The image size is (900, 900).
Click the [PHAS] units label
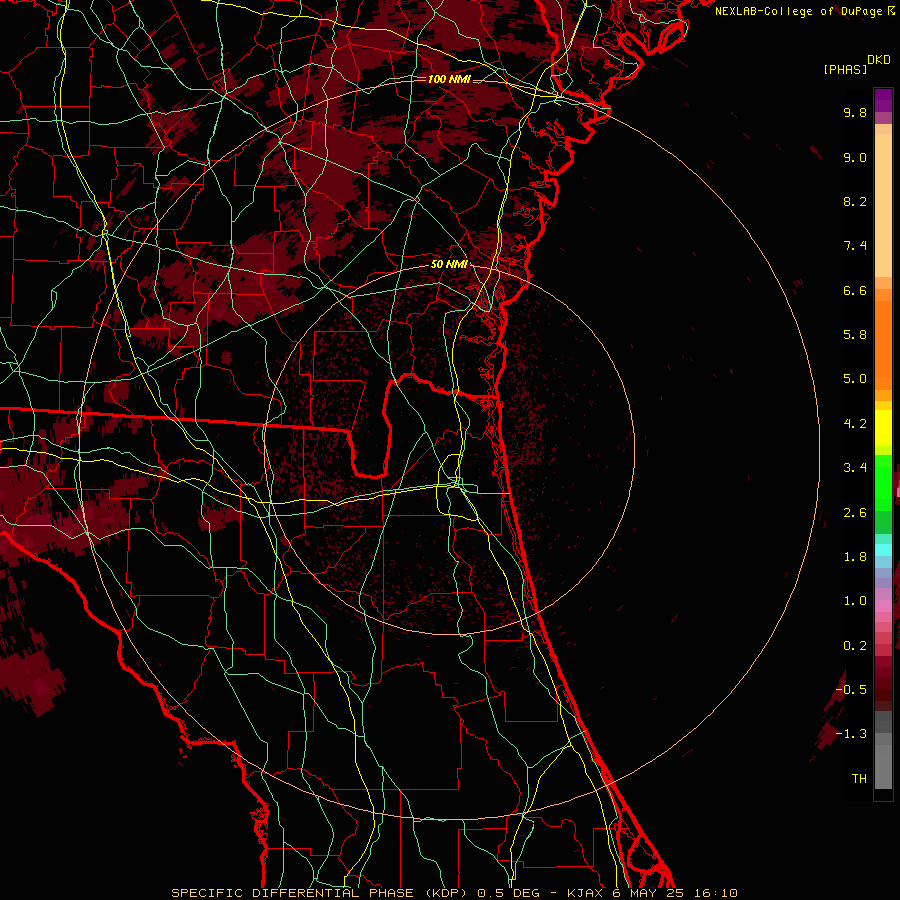[x=845, y=69]
